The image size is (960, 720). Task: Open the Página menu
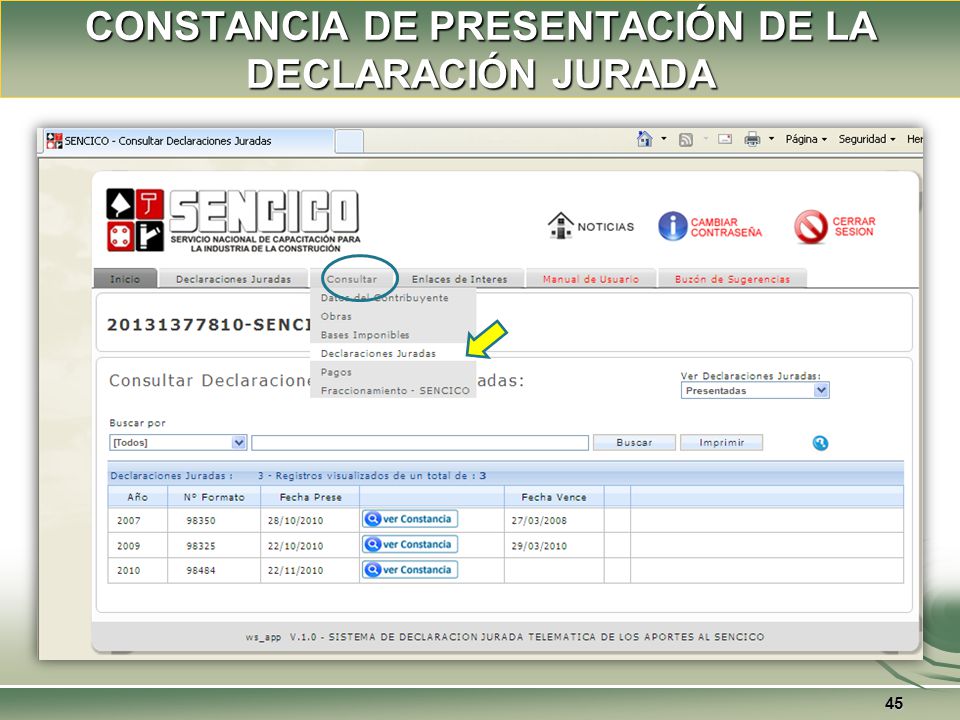(806, 140)
